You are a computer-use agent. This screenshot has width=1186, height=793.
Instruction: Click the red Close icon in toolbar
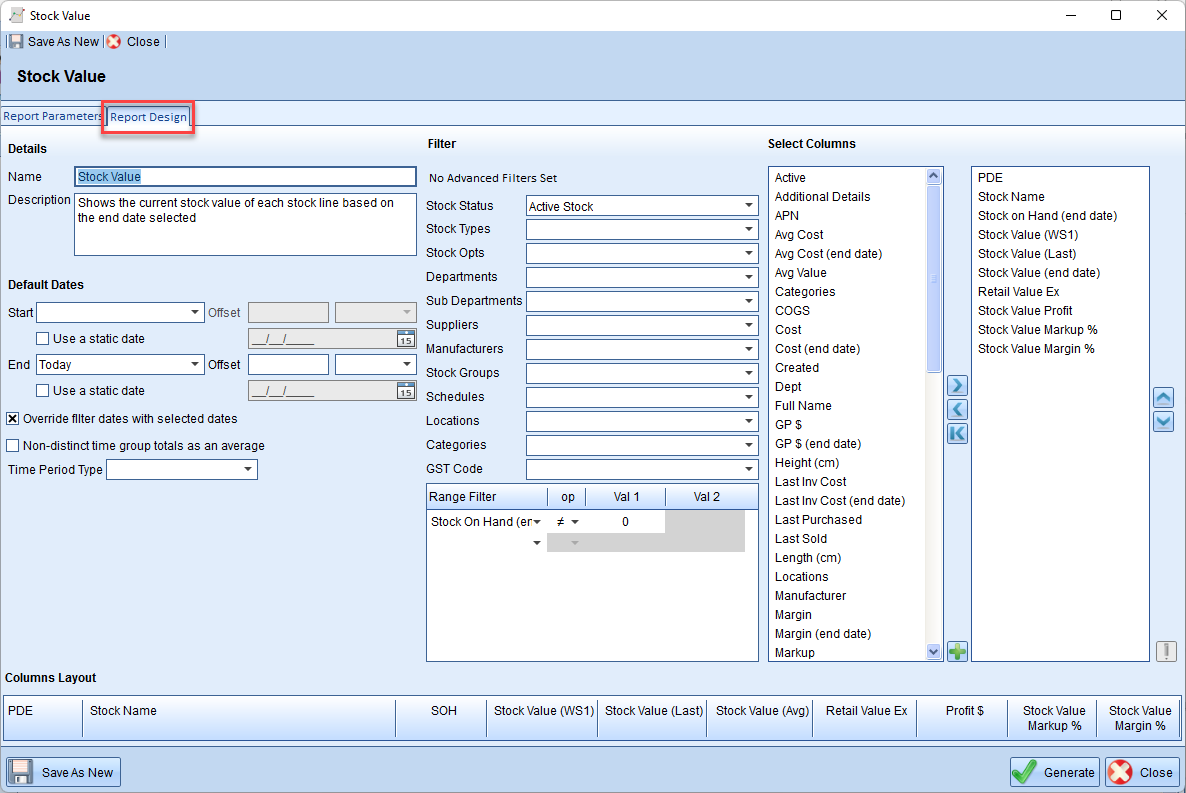tap(115, 42)
